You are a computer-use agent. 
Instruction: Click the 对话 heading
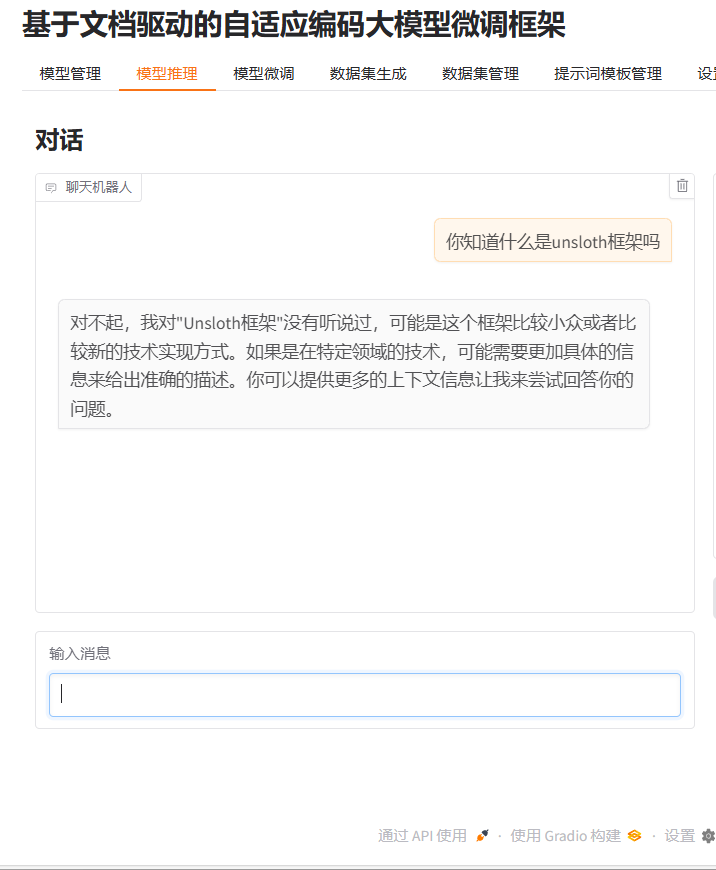pyautogui.click(x=59, y=140)
